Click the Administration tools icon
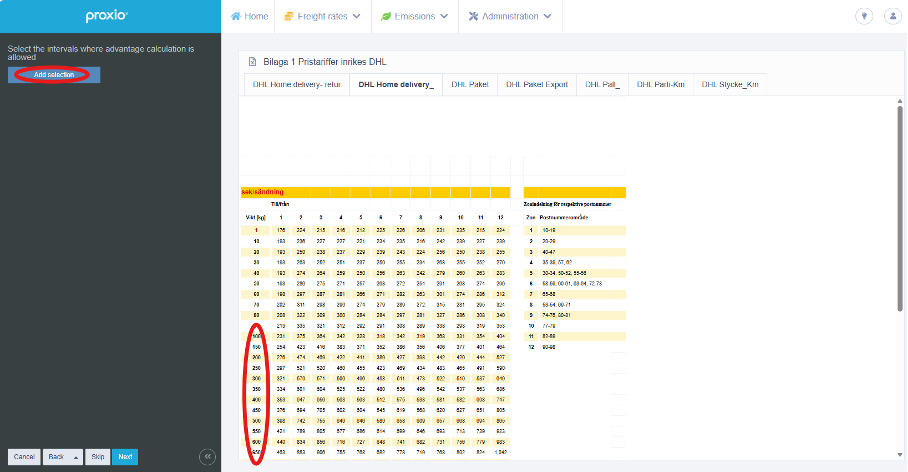Viewport: 908px width, 472px height. (x=473, y=16)
